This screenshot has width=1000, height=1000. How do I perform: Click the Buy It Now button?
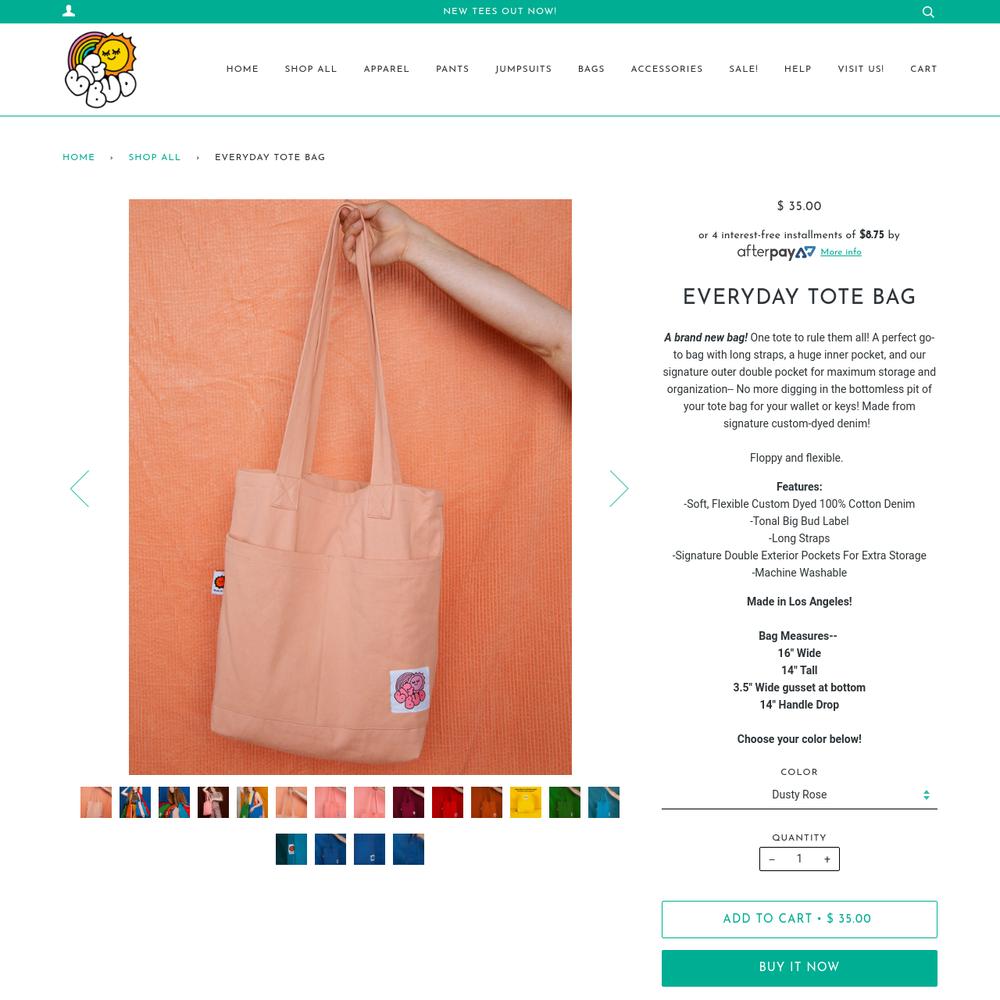click(799, 967)
